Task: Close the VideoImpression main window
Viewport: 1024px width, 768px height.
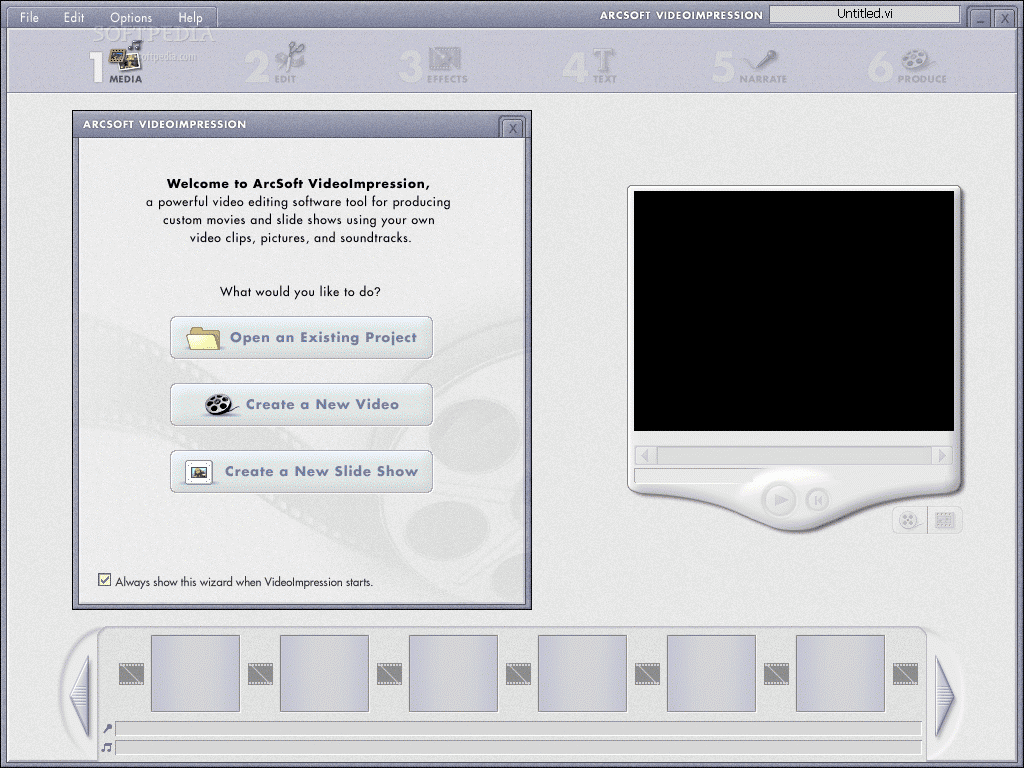Action: click(x=1005, y=19)
